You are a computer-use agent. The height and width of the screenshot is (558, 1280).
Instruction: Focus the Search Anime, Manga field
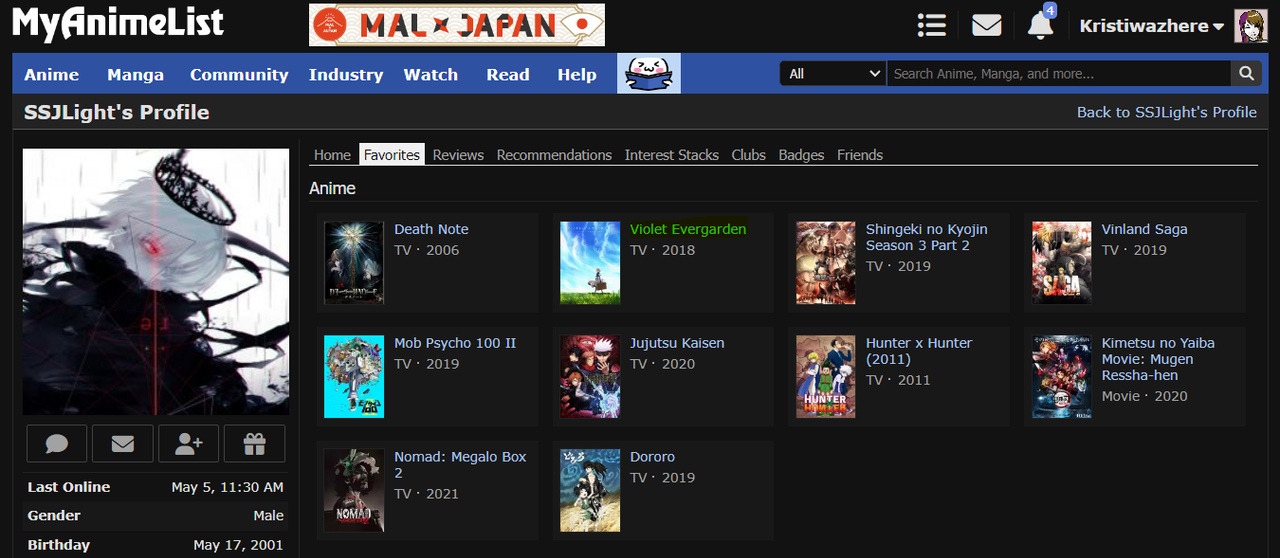[1059, 73]
